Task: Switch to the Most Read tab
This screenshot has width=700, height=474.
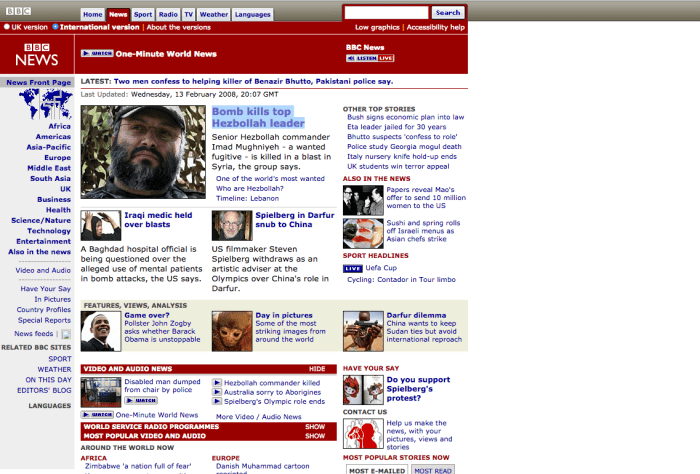Action: coord(433,470)
